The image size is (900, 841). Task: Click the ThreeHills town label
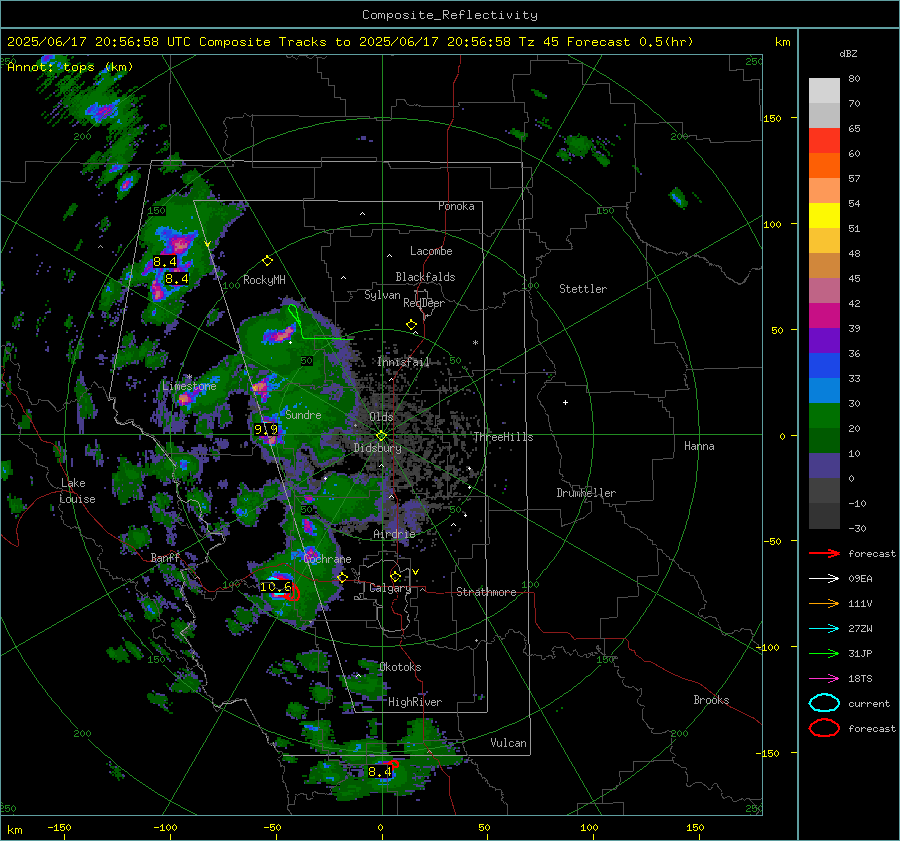tap(503, 437)
